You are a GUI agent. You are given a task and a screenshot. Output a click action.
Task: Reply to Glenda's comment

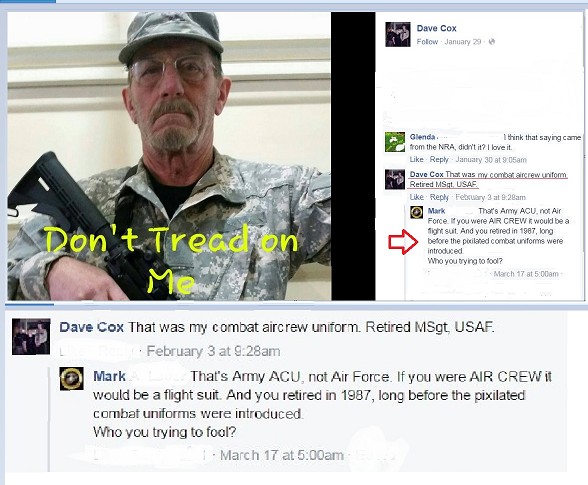[439, 159]
